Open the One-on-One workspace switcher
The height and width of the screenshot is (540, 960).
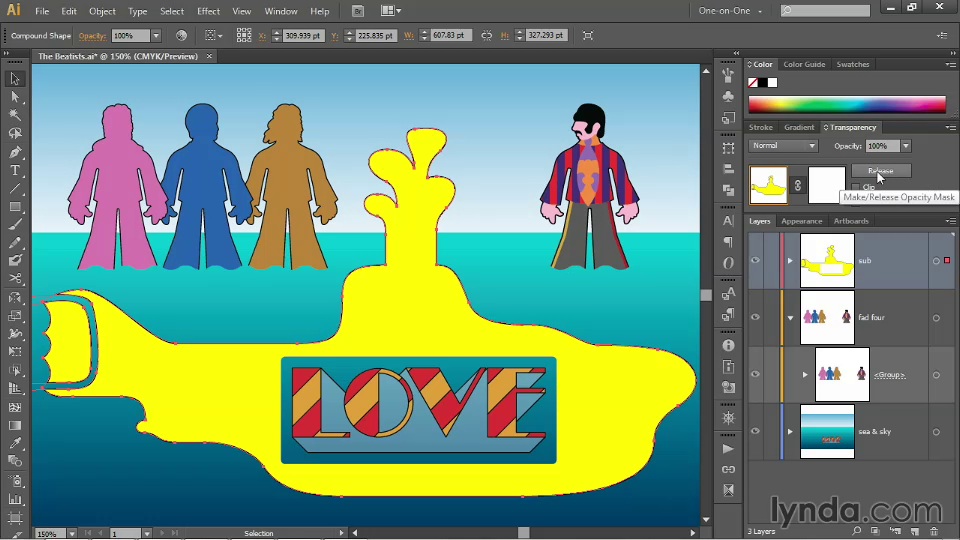(x=730, y=11)
